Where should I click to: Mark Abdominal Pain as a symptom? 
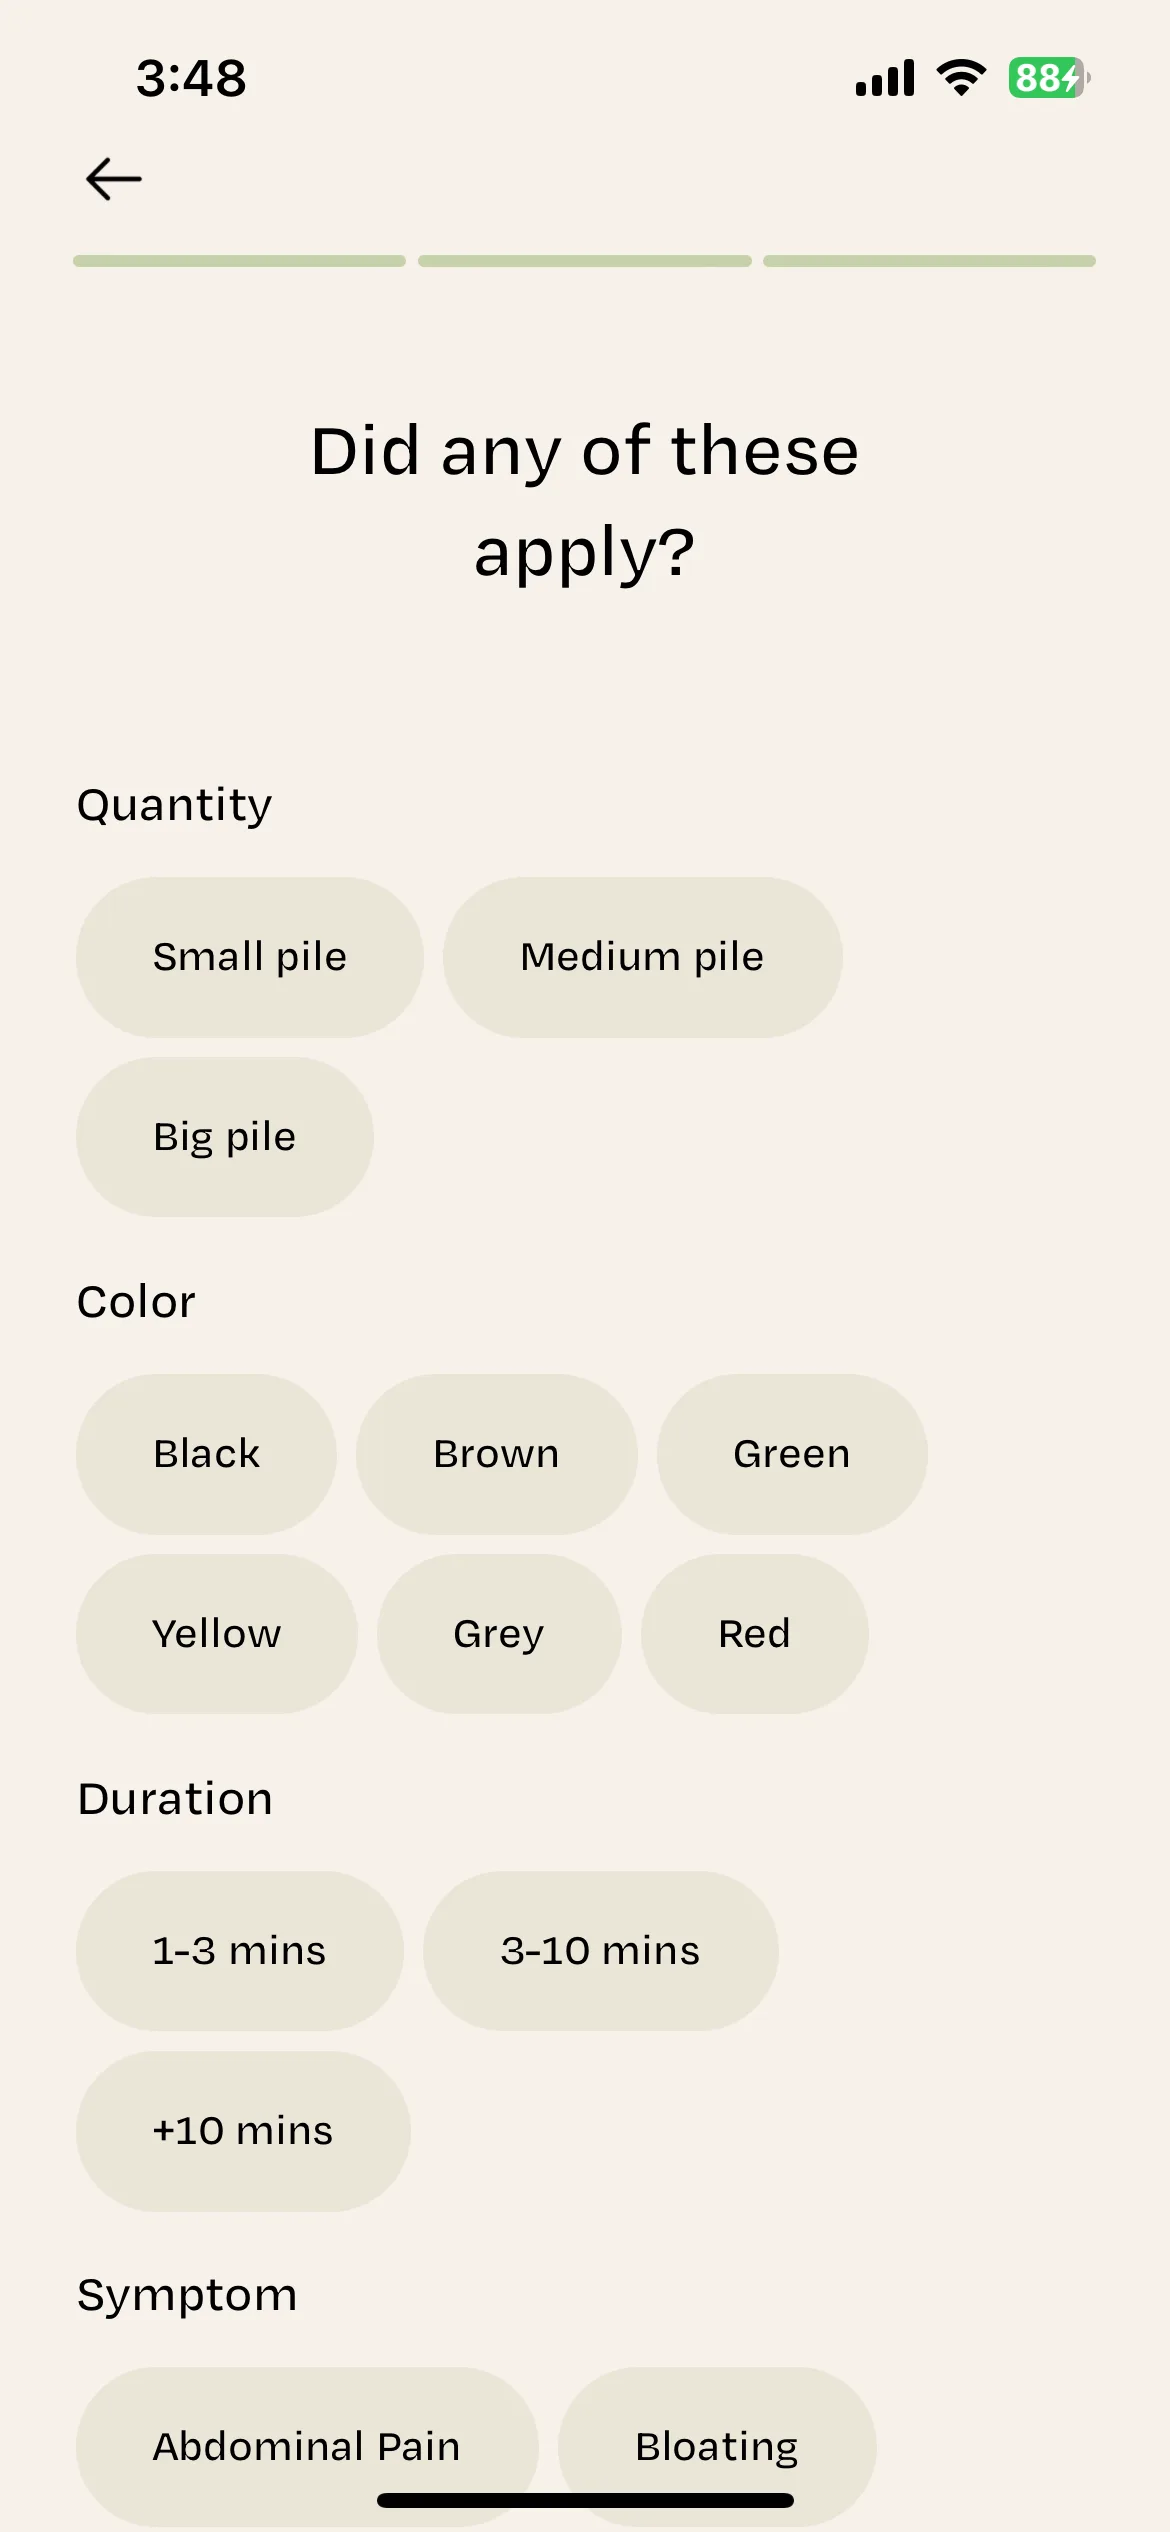point(307,2447)
